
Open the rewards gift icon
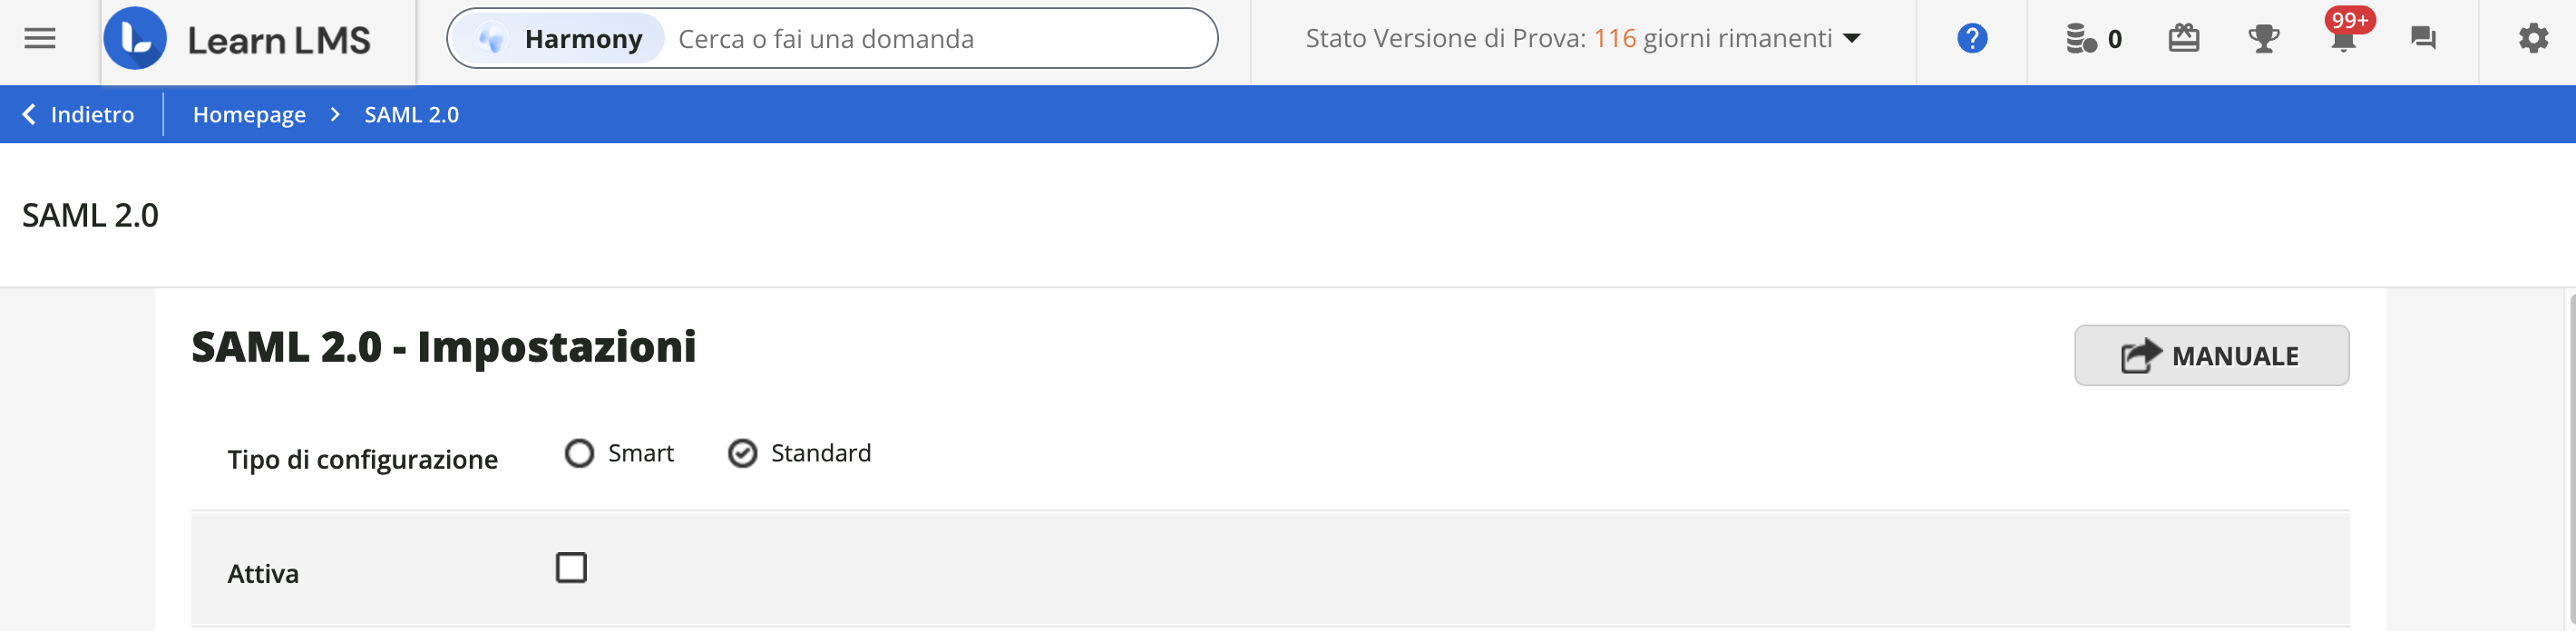point(2185,39)
